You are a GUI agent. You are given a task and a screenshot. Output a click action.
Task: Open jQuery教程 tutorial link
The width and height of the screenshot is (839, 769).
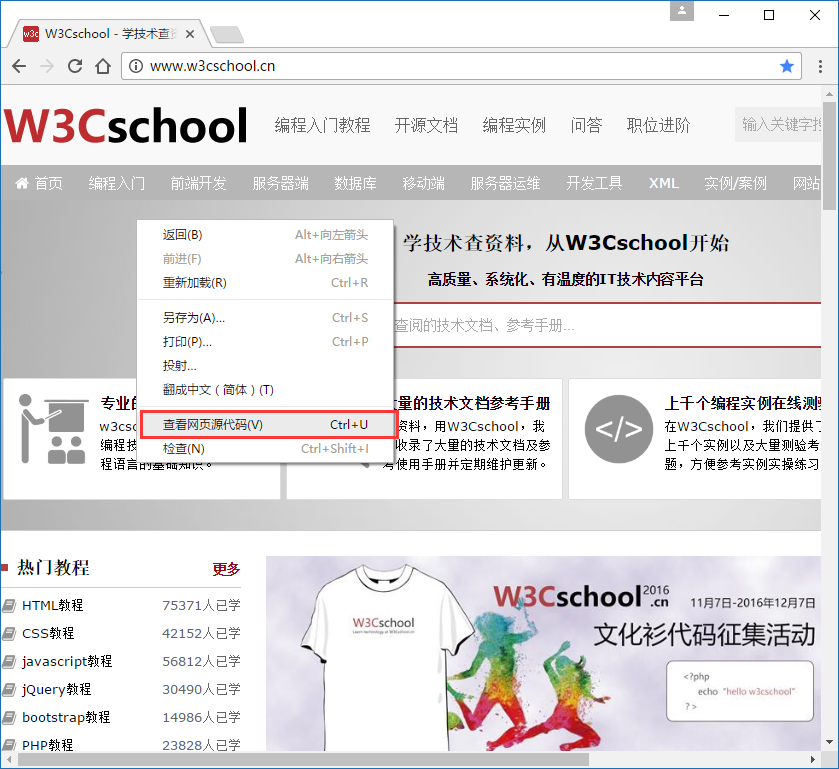(57, 689)
